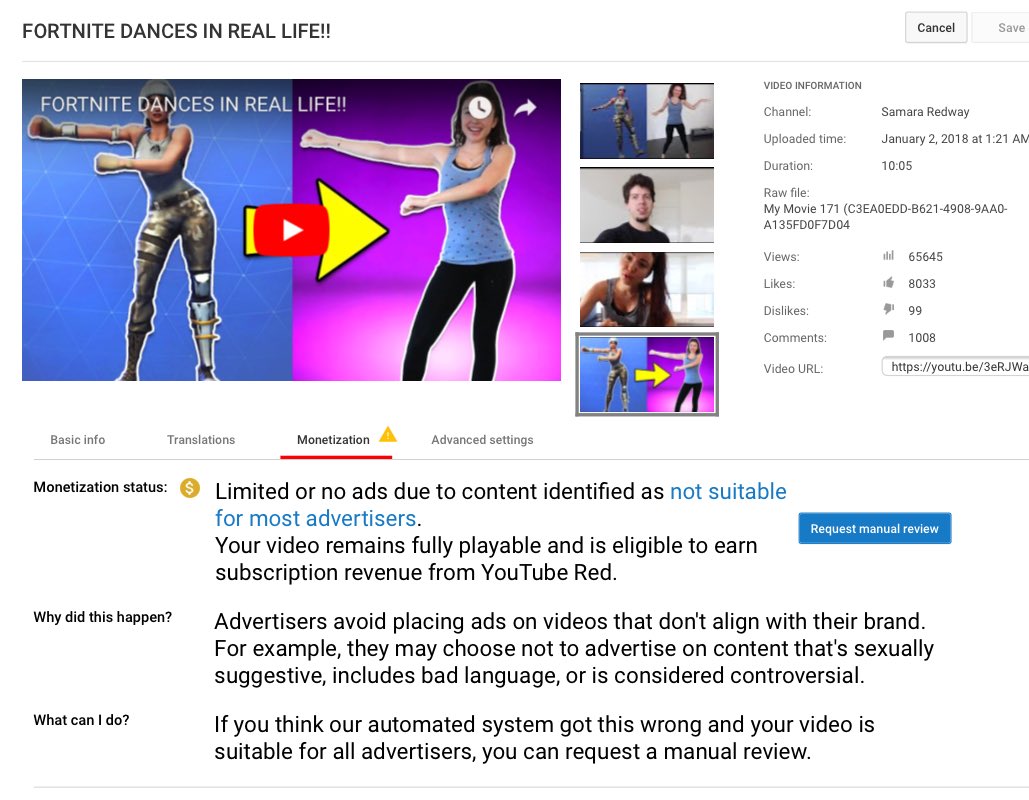Click the dislikes count 99
1029x800 pixels.
[x=915, y=310]
